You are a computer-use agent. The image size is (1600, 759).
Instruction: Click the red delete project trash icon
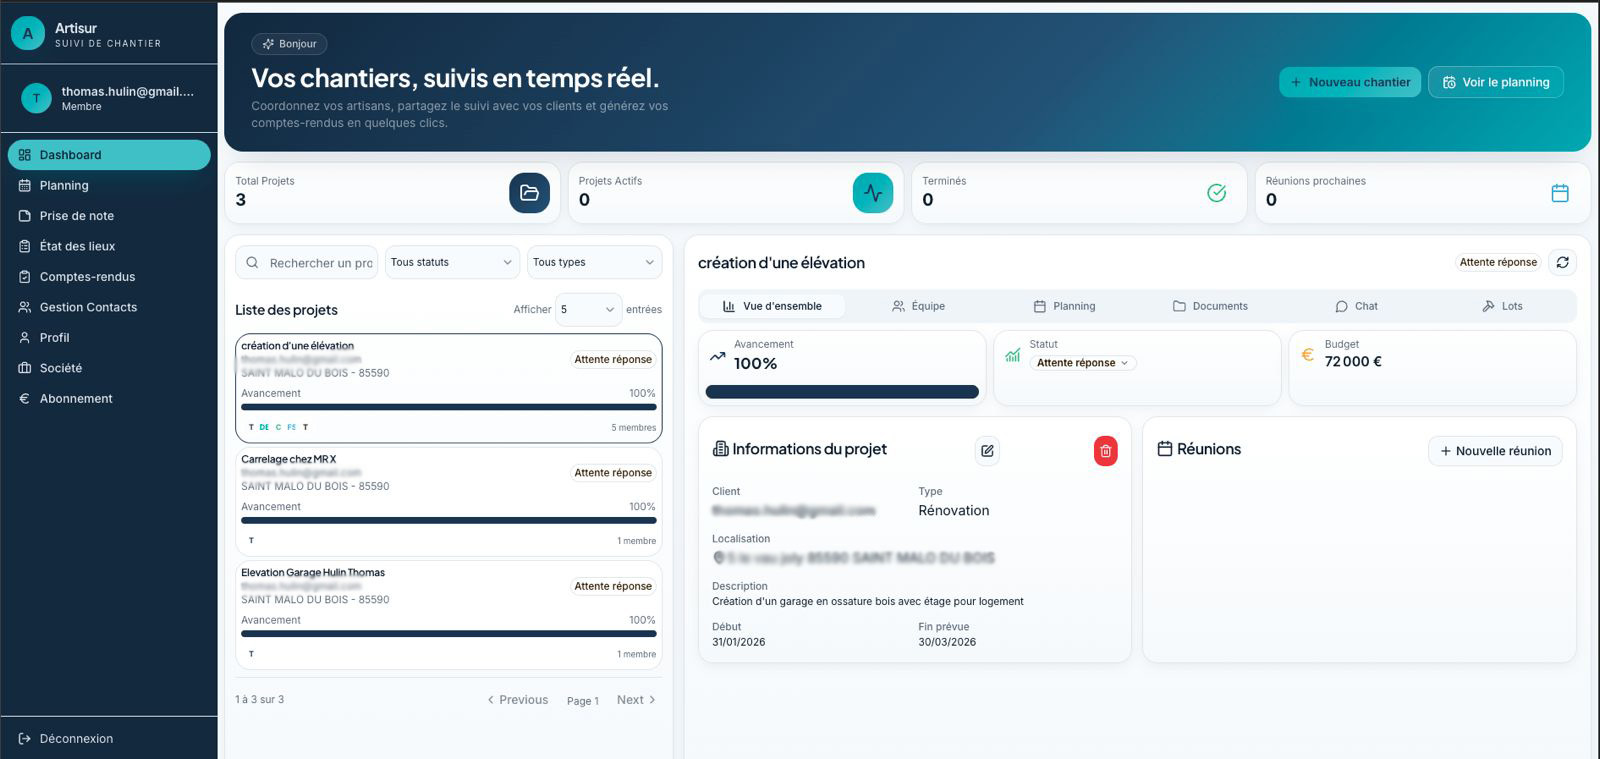1105,451
